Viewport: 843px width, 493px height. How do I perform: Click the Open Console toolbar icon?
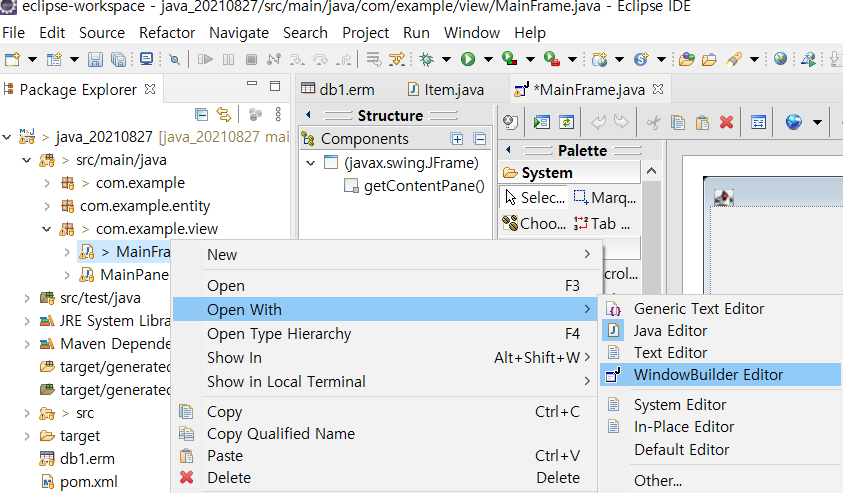click(x=146, y=58)
